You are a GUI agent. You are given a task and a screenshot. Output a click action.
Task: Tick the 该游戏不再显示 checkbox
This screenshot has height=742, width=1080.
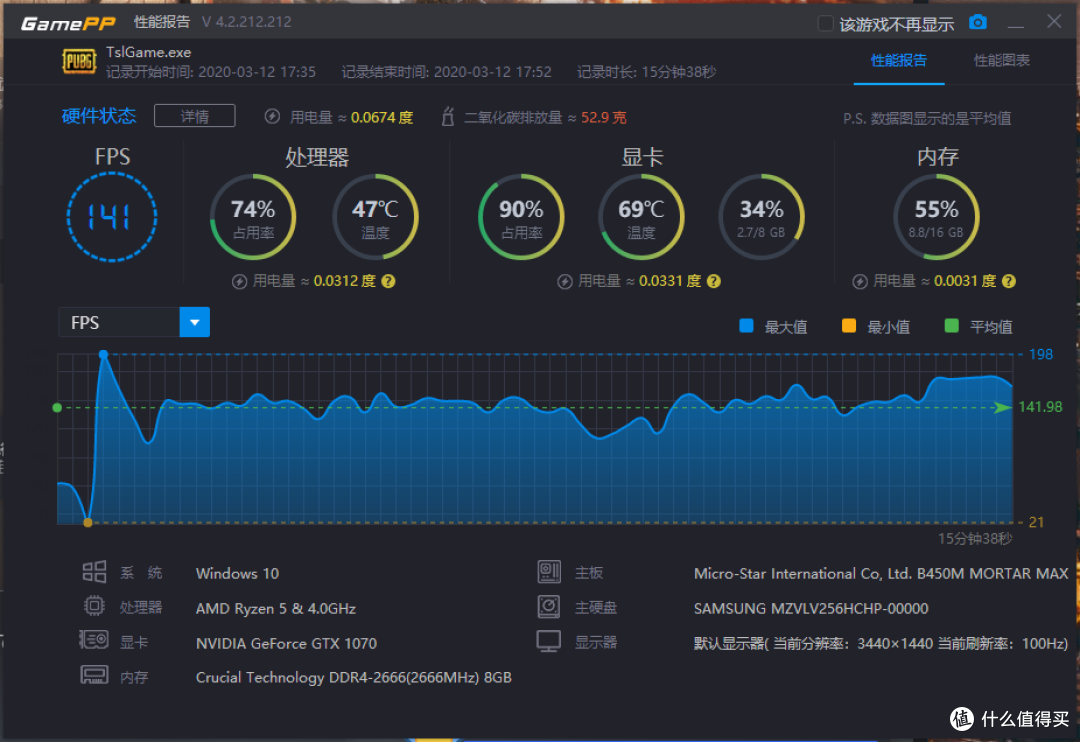(x=825, y=23)
